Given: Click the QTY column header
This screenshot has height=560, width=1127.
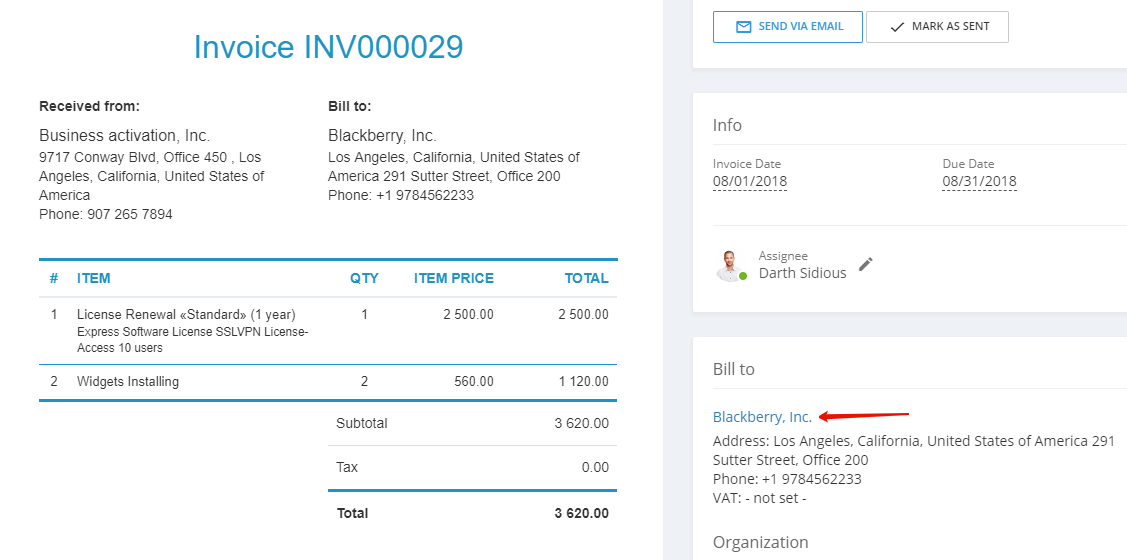Looking at the screenshot, I should point(364,278).
